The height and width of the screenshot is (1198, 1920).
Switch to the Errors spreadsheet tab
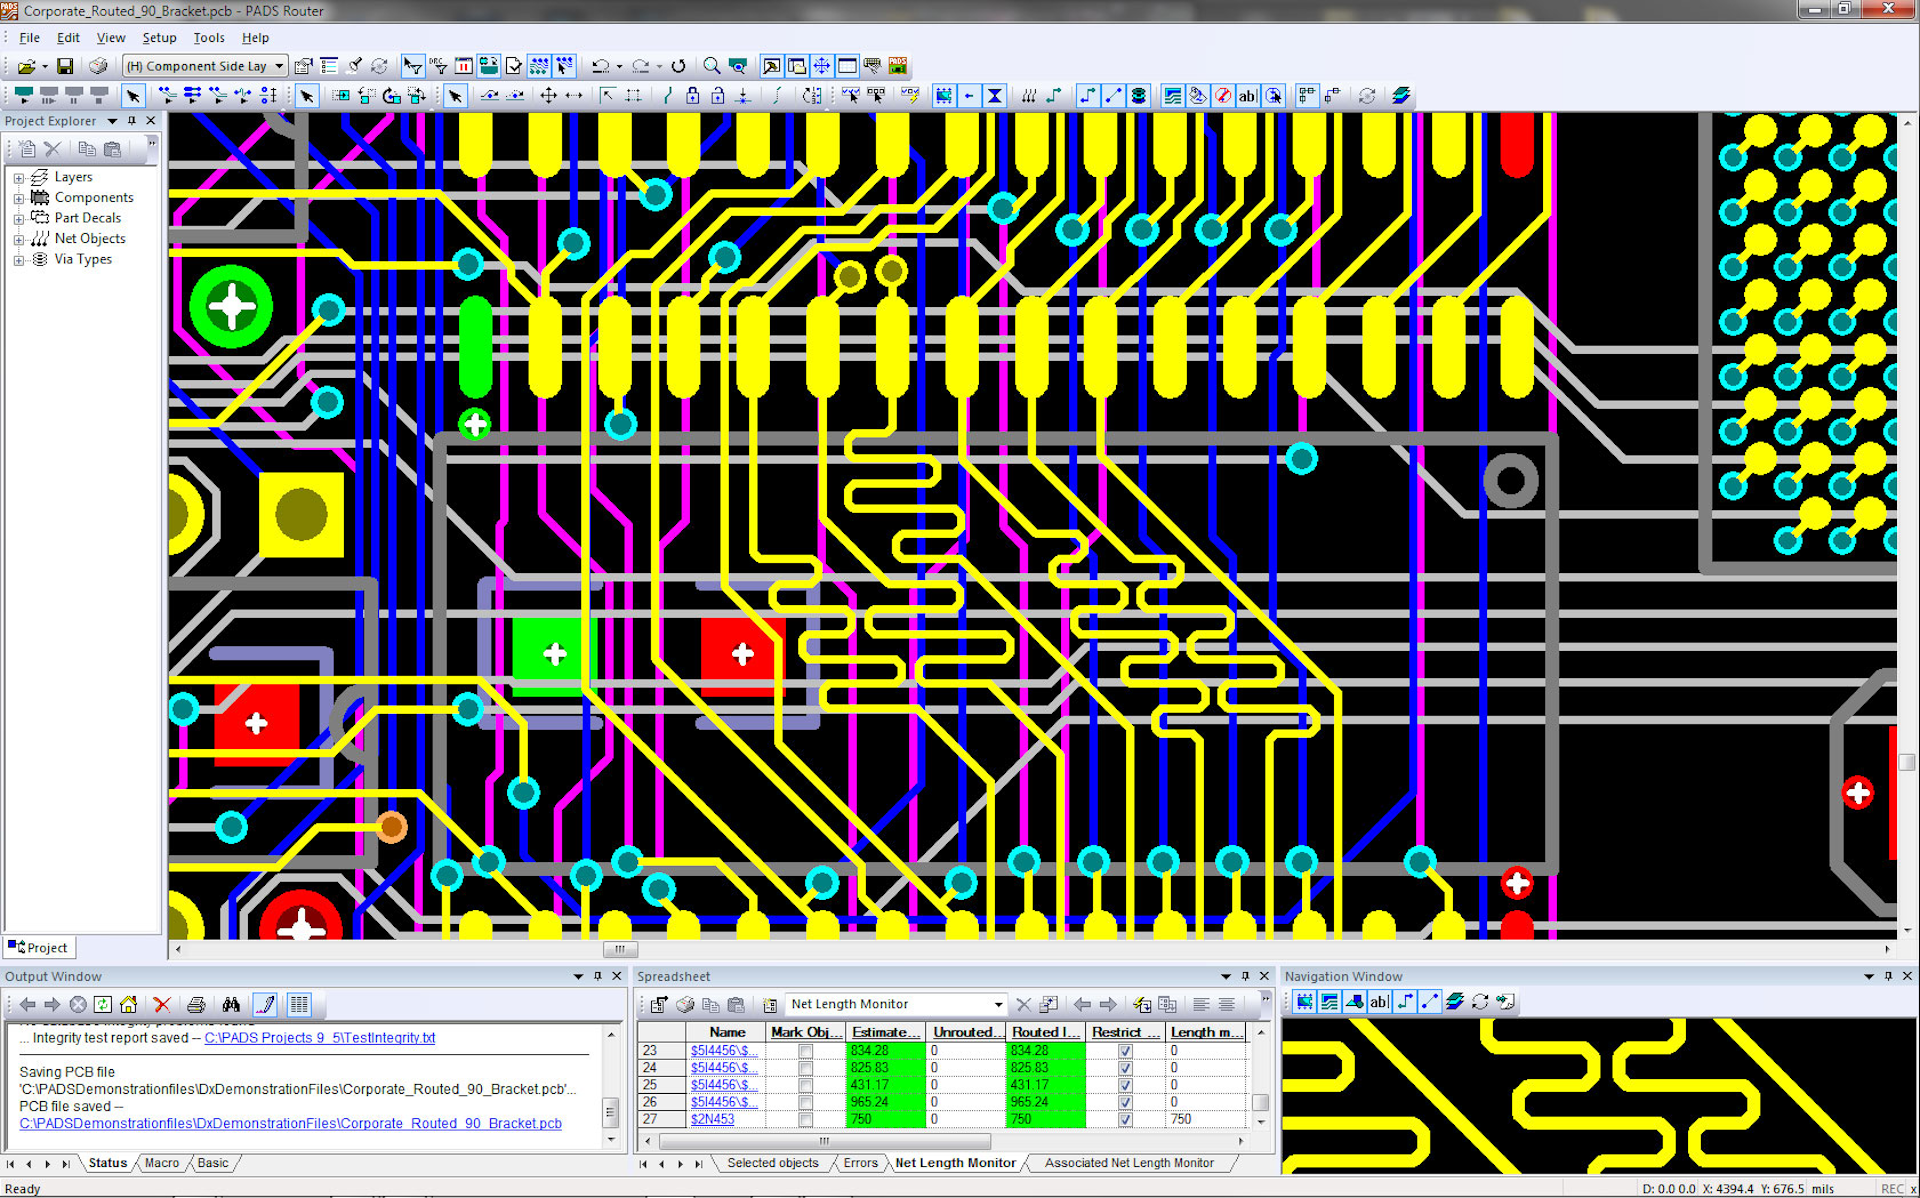coord(860,1163)
